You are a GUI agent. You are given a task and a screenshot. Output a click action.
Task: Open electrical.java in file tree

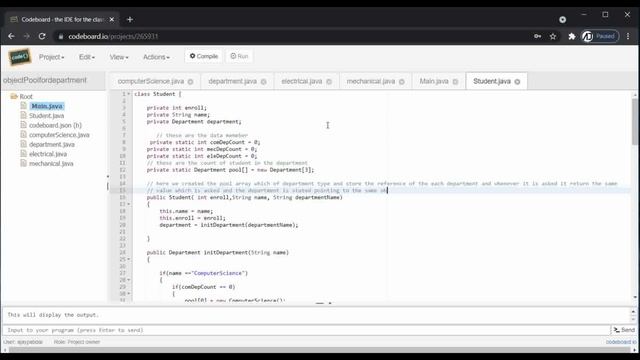coord(48,154)
